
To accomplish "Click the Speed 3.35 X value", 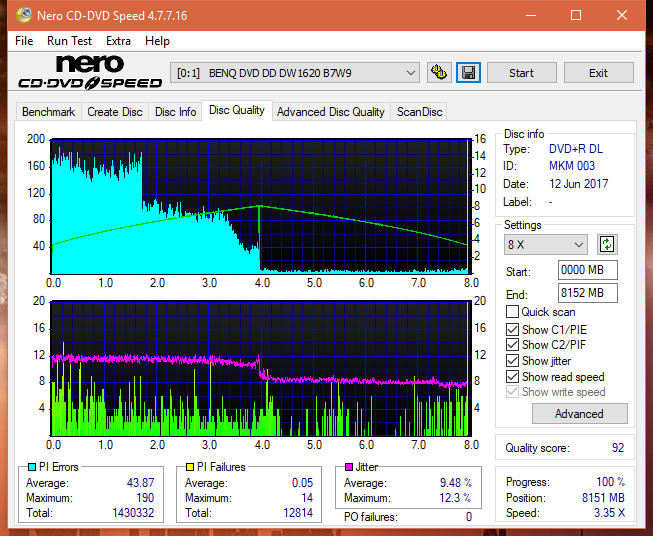I will pyautogui.click(x=609, y=513).
